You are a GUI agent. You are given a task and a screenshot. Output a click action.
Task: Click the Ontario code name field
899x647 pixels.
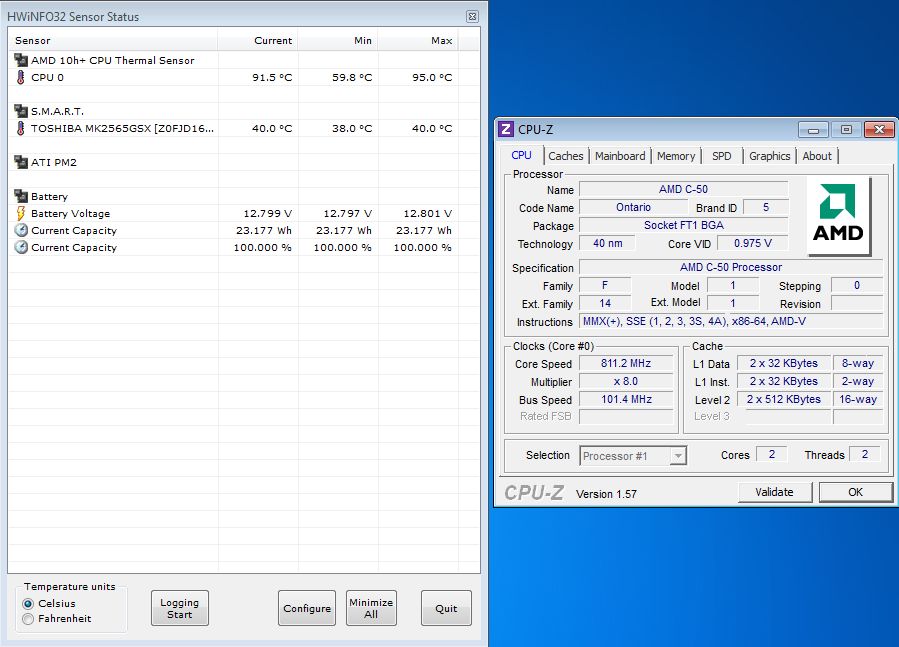click(633, 207)
